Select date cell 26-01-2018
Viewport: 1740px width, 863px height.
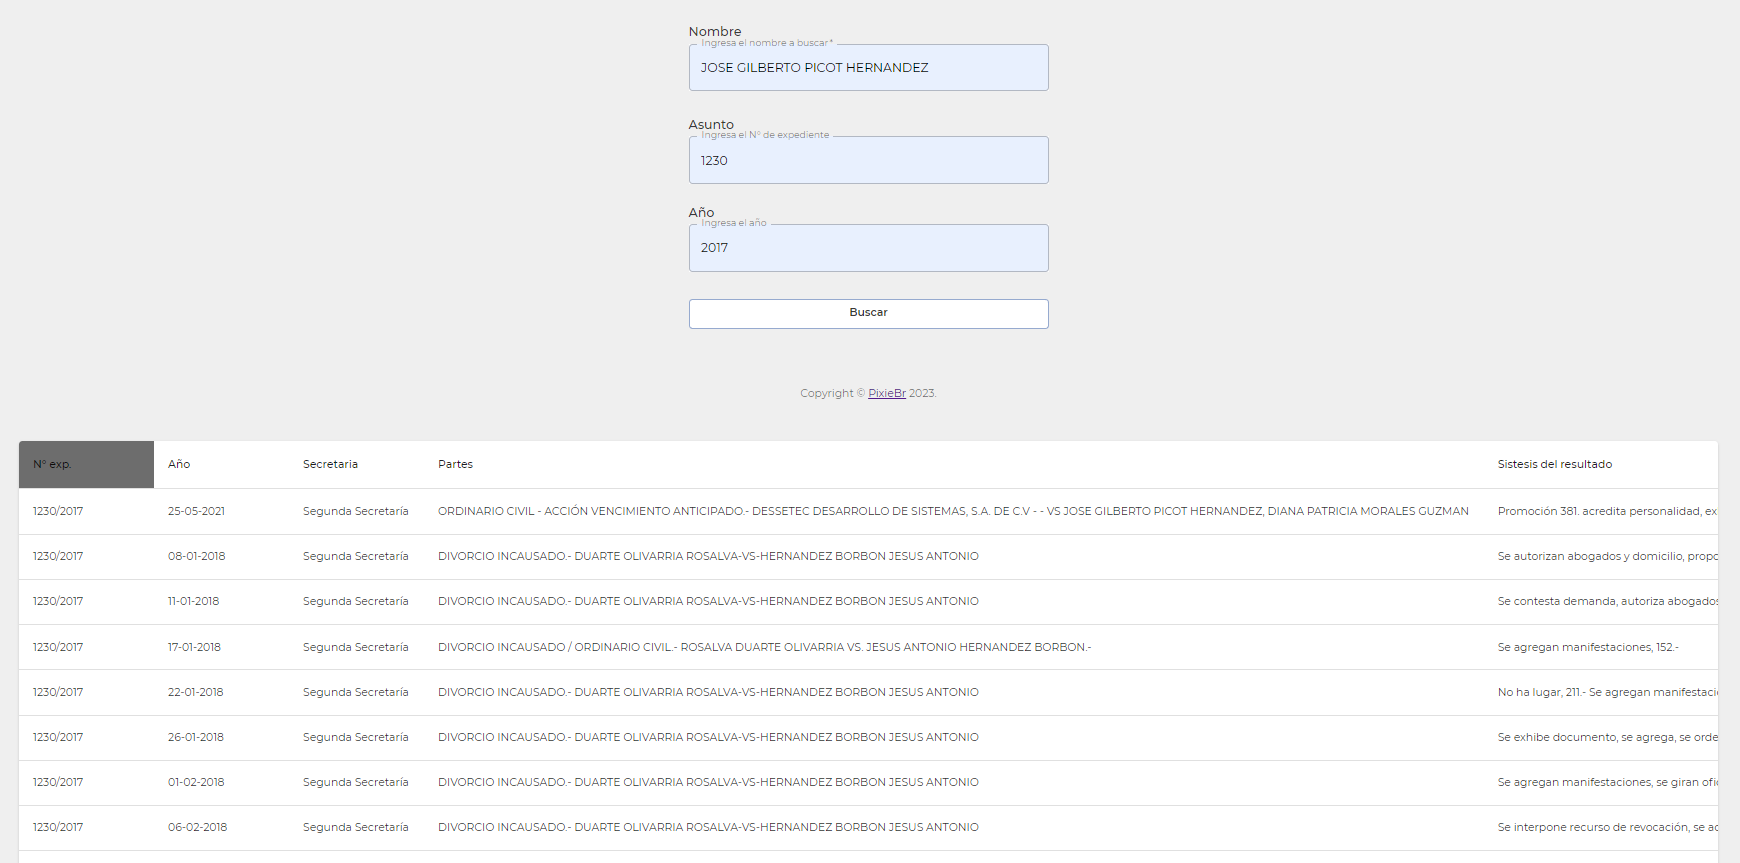[x=195, y=737]
